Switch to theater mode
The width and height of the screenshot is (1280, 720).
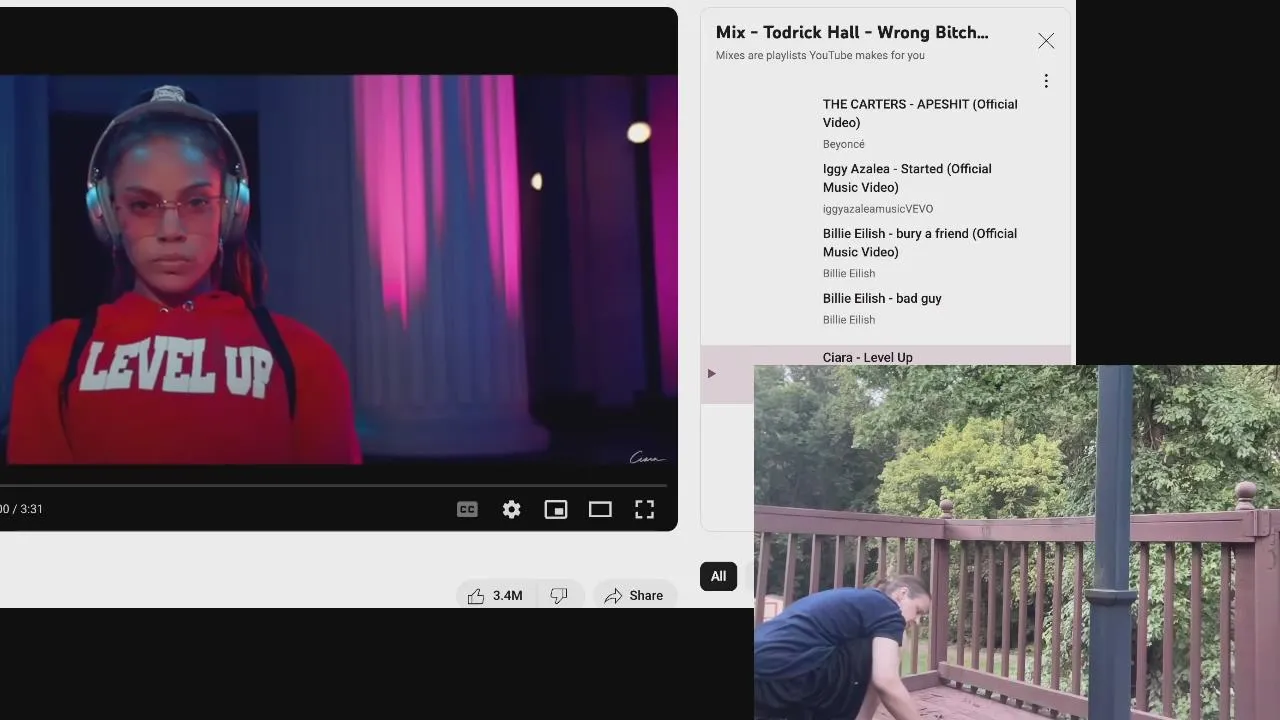click(600, 509)
